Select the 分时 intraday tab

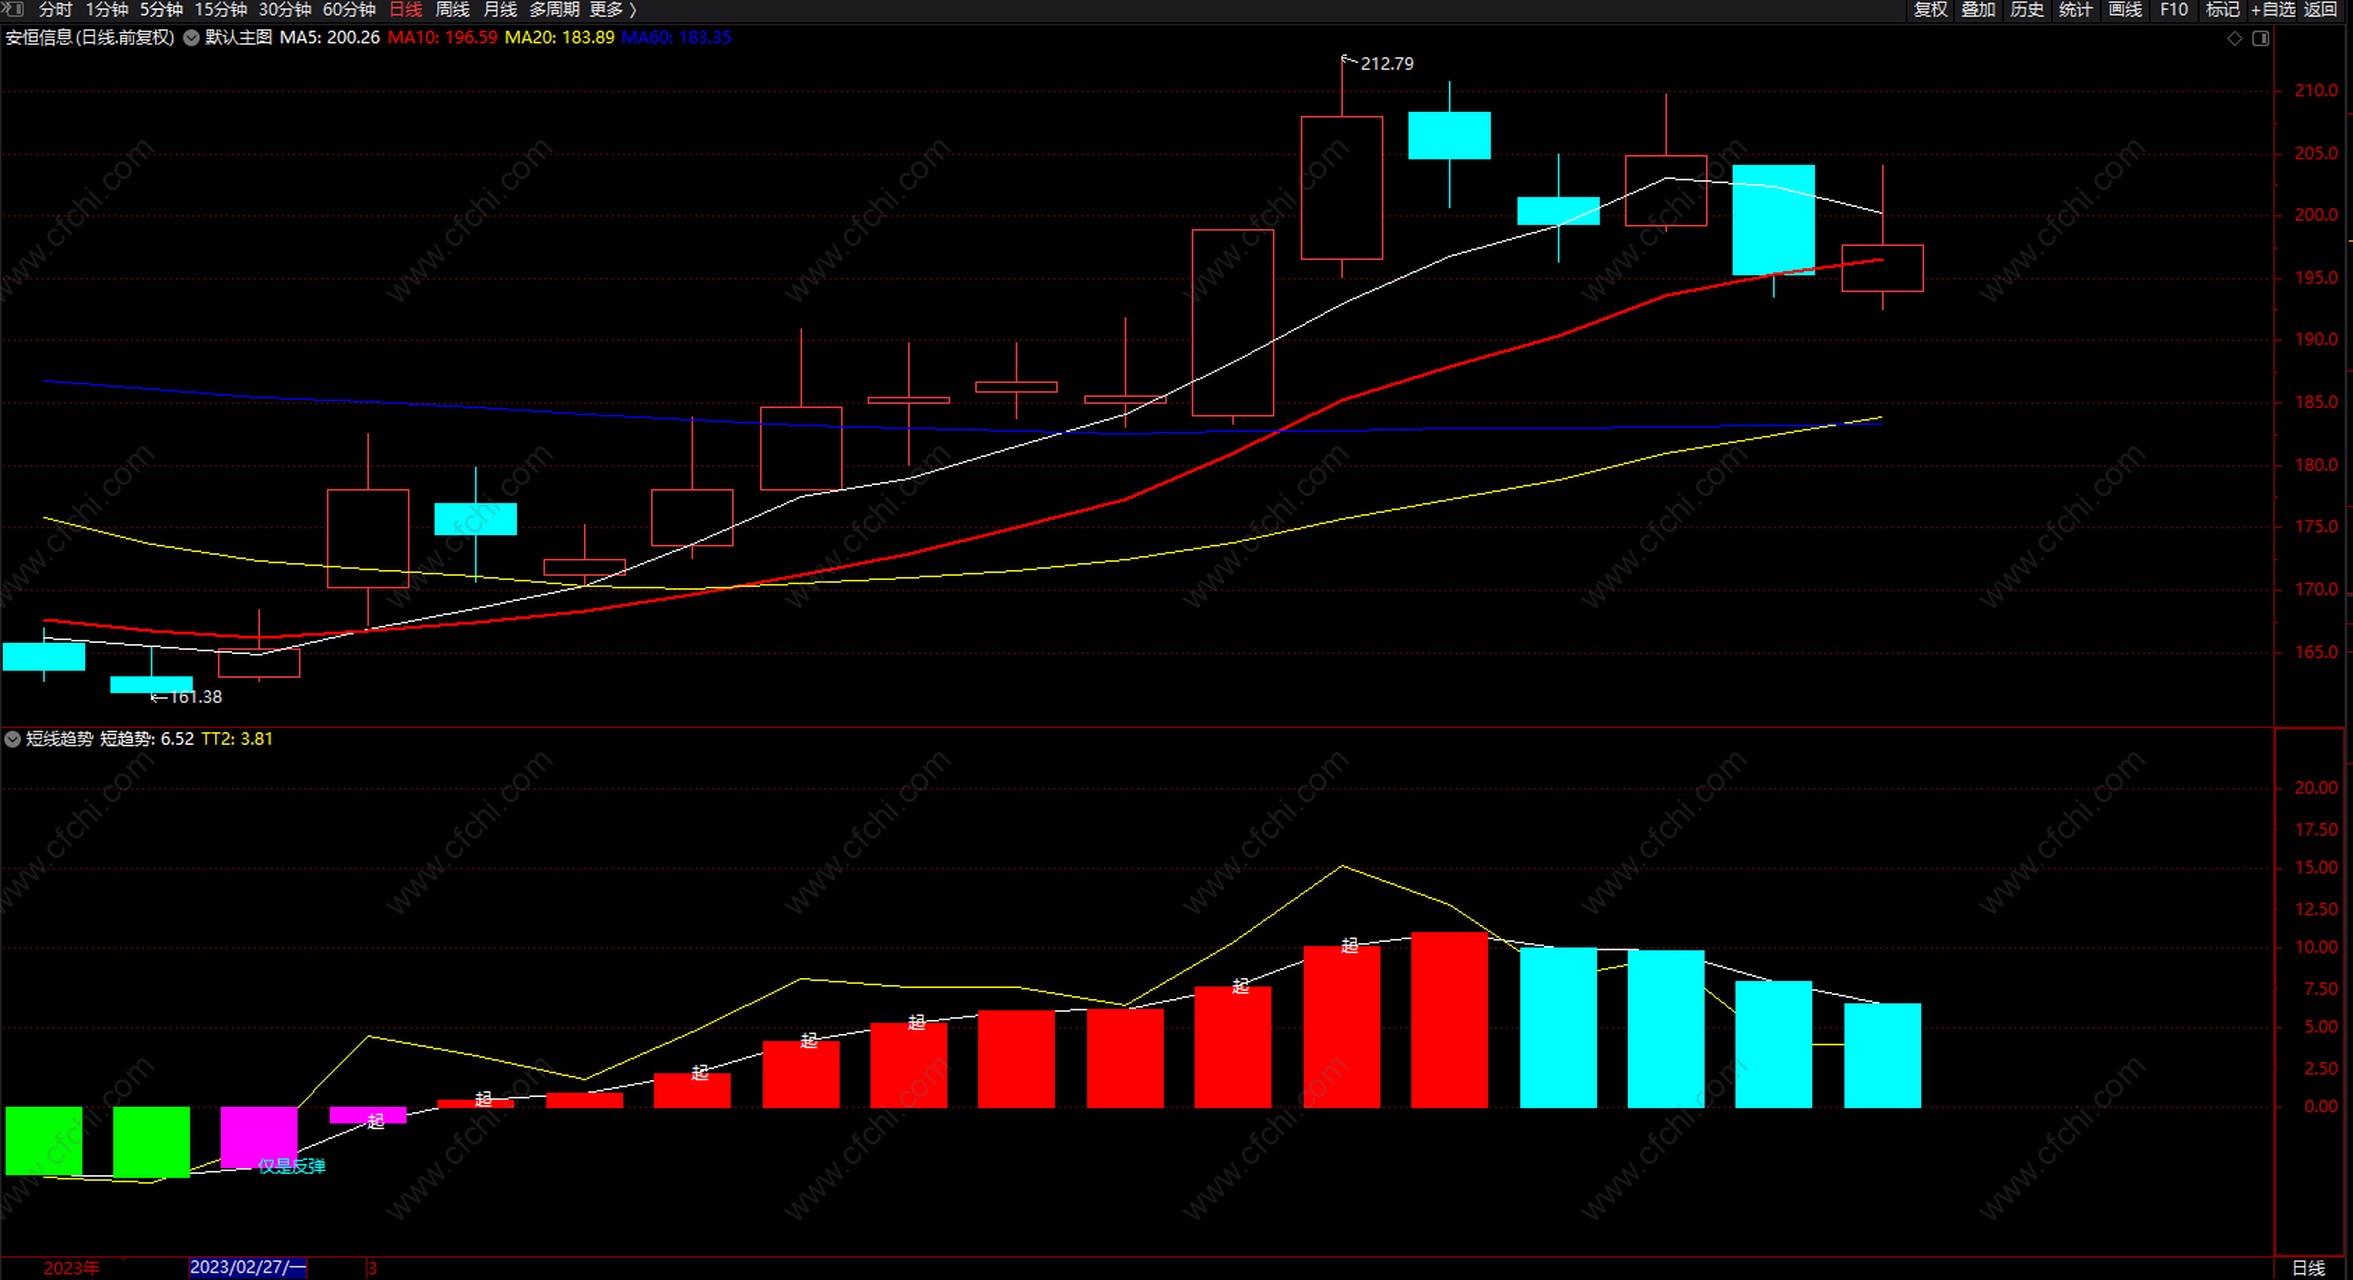click(x=55, y=10)
